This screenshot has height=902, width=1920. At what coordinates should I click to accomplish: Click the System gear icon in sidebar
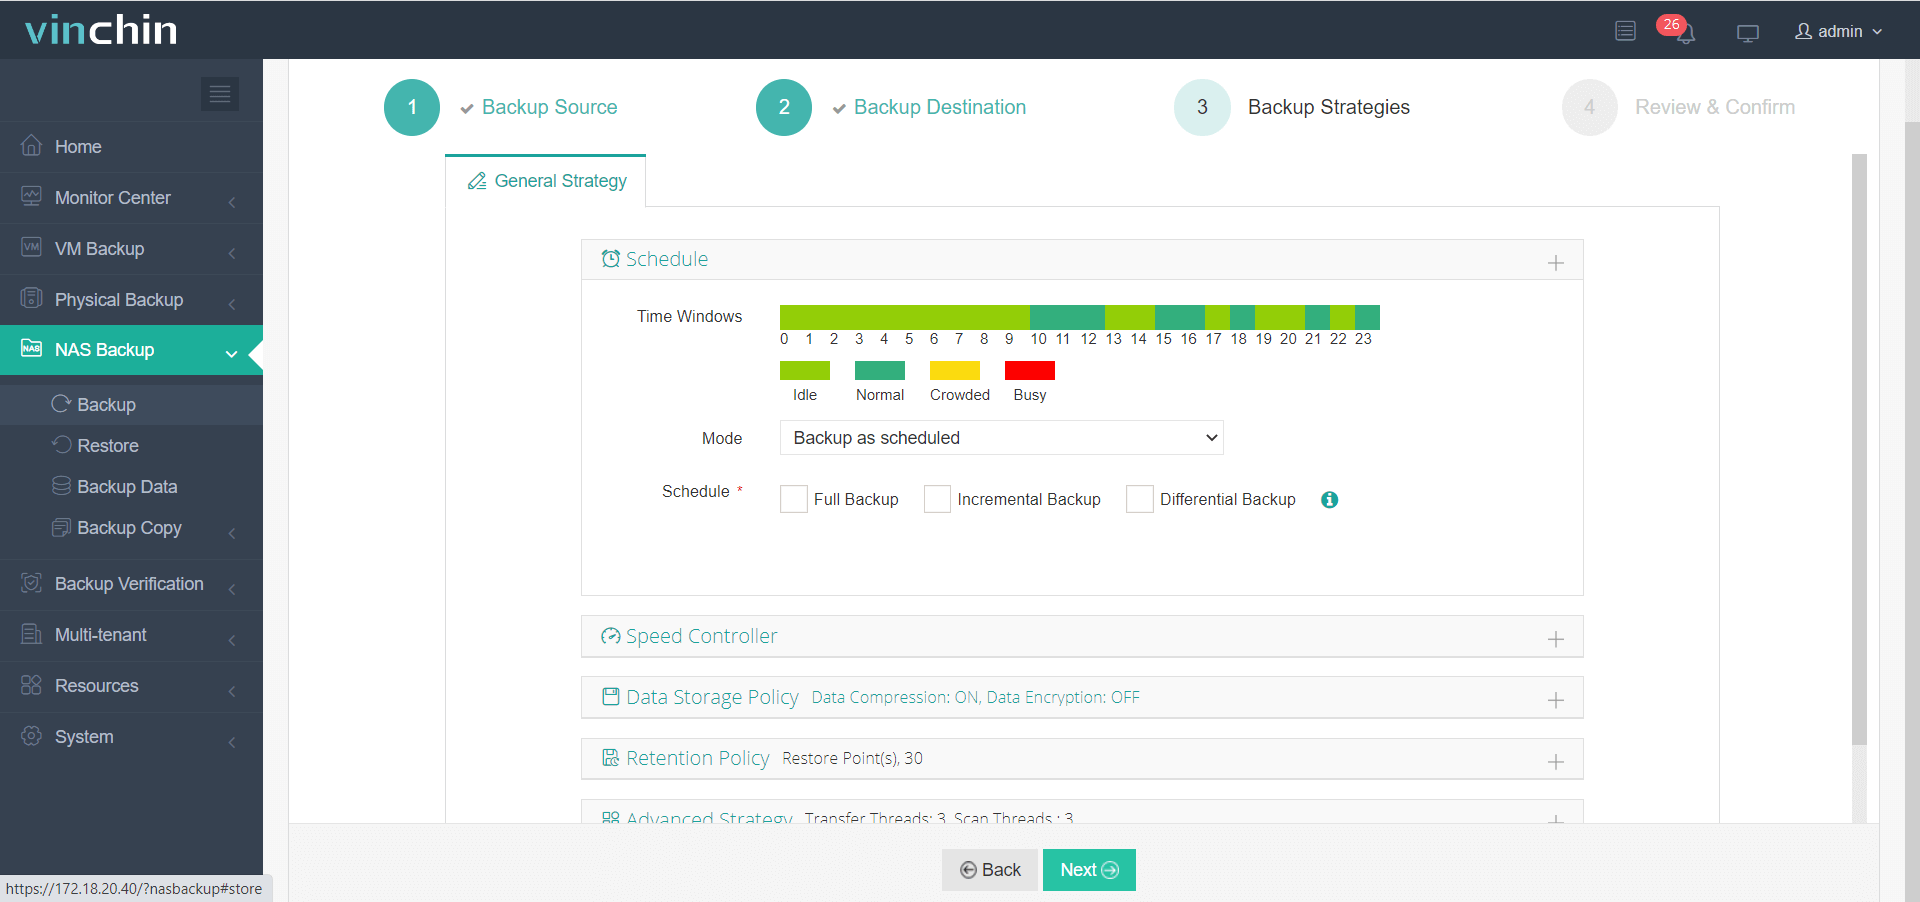[x=32, y=736]
